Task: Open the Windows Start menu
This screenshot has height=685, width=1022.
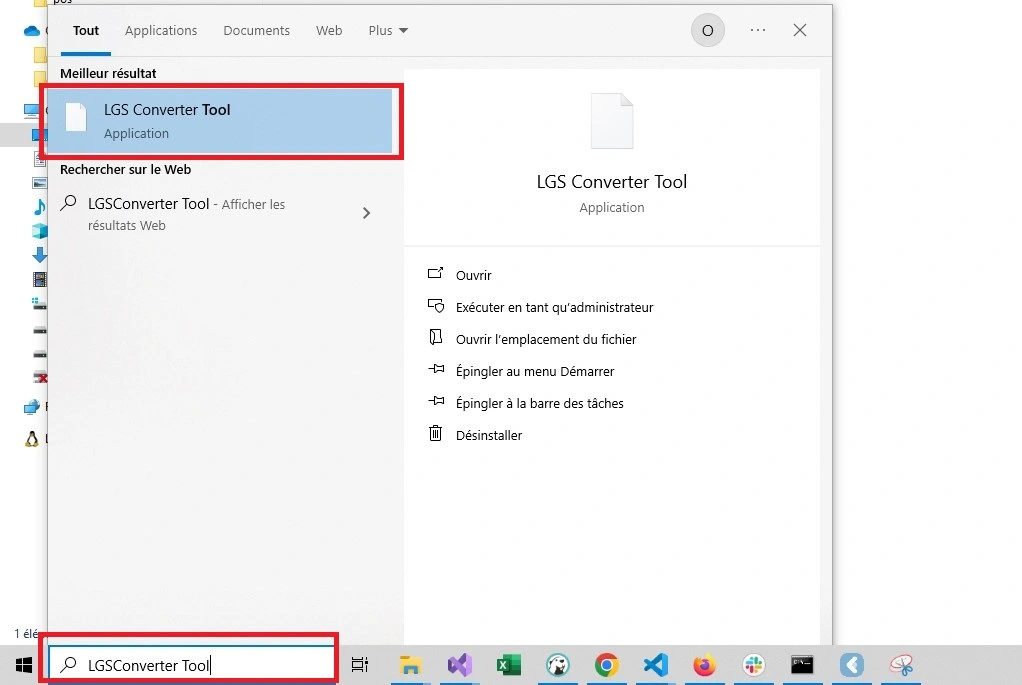Action: 24,665
